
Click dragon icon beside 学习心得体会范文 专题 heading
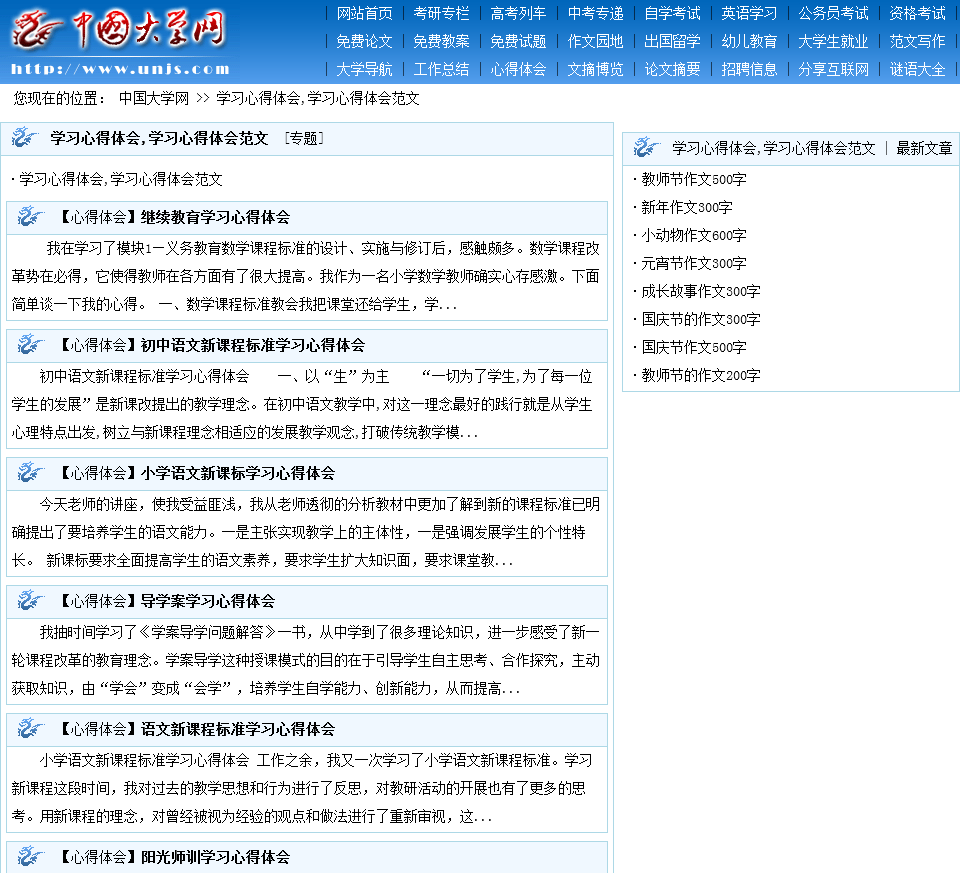point(24,137)
